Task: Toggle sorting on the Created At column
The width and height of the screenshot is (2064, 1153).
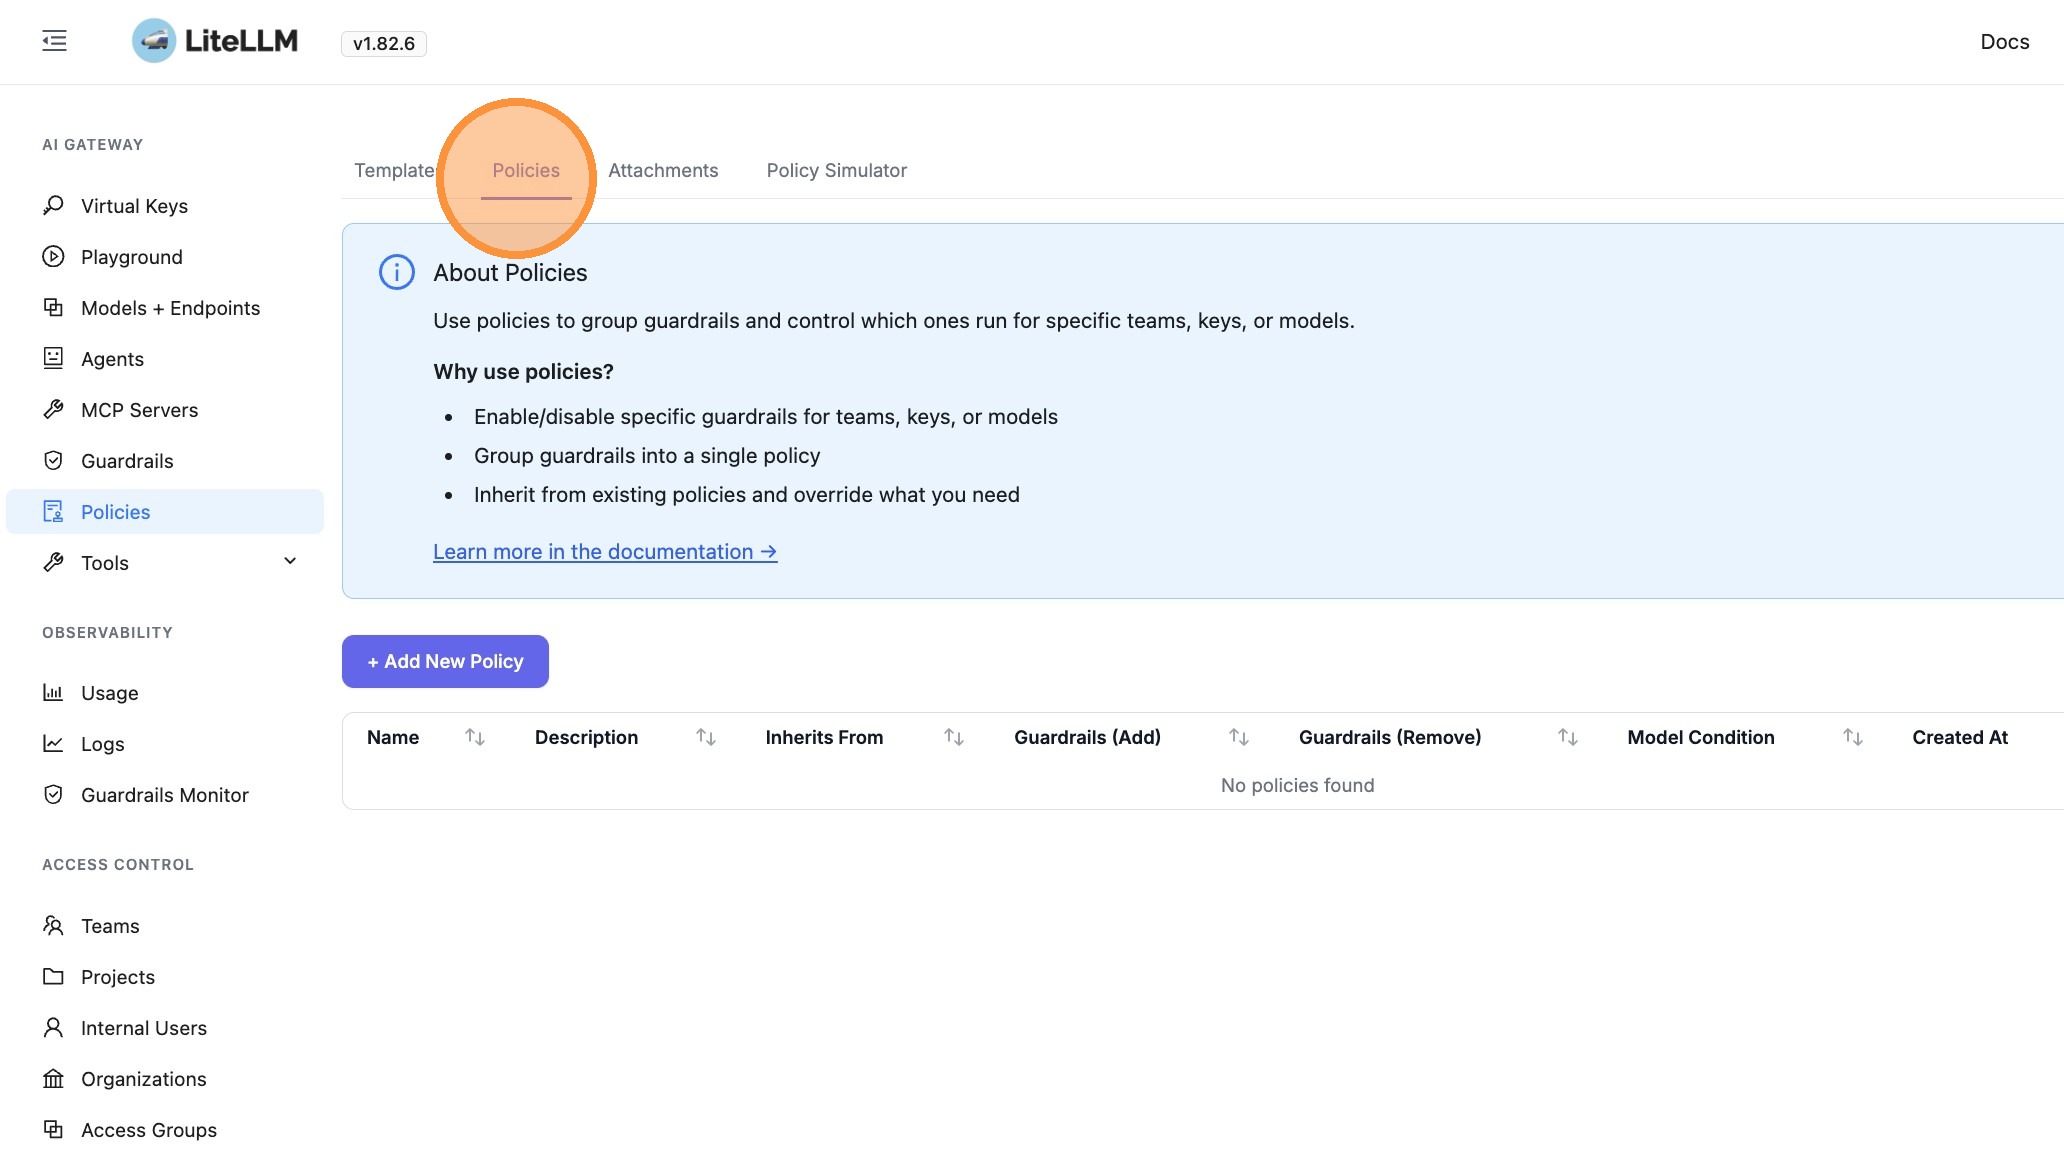Action: (1960, 737)
